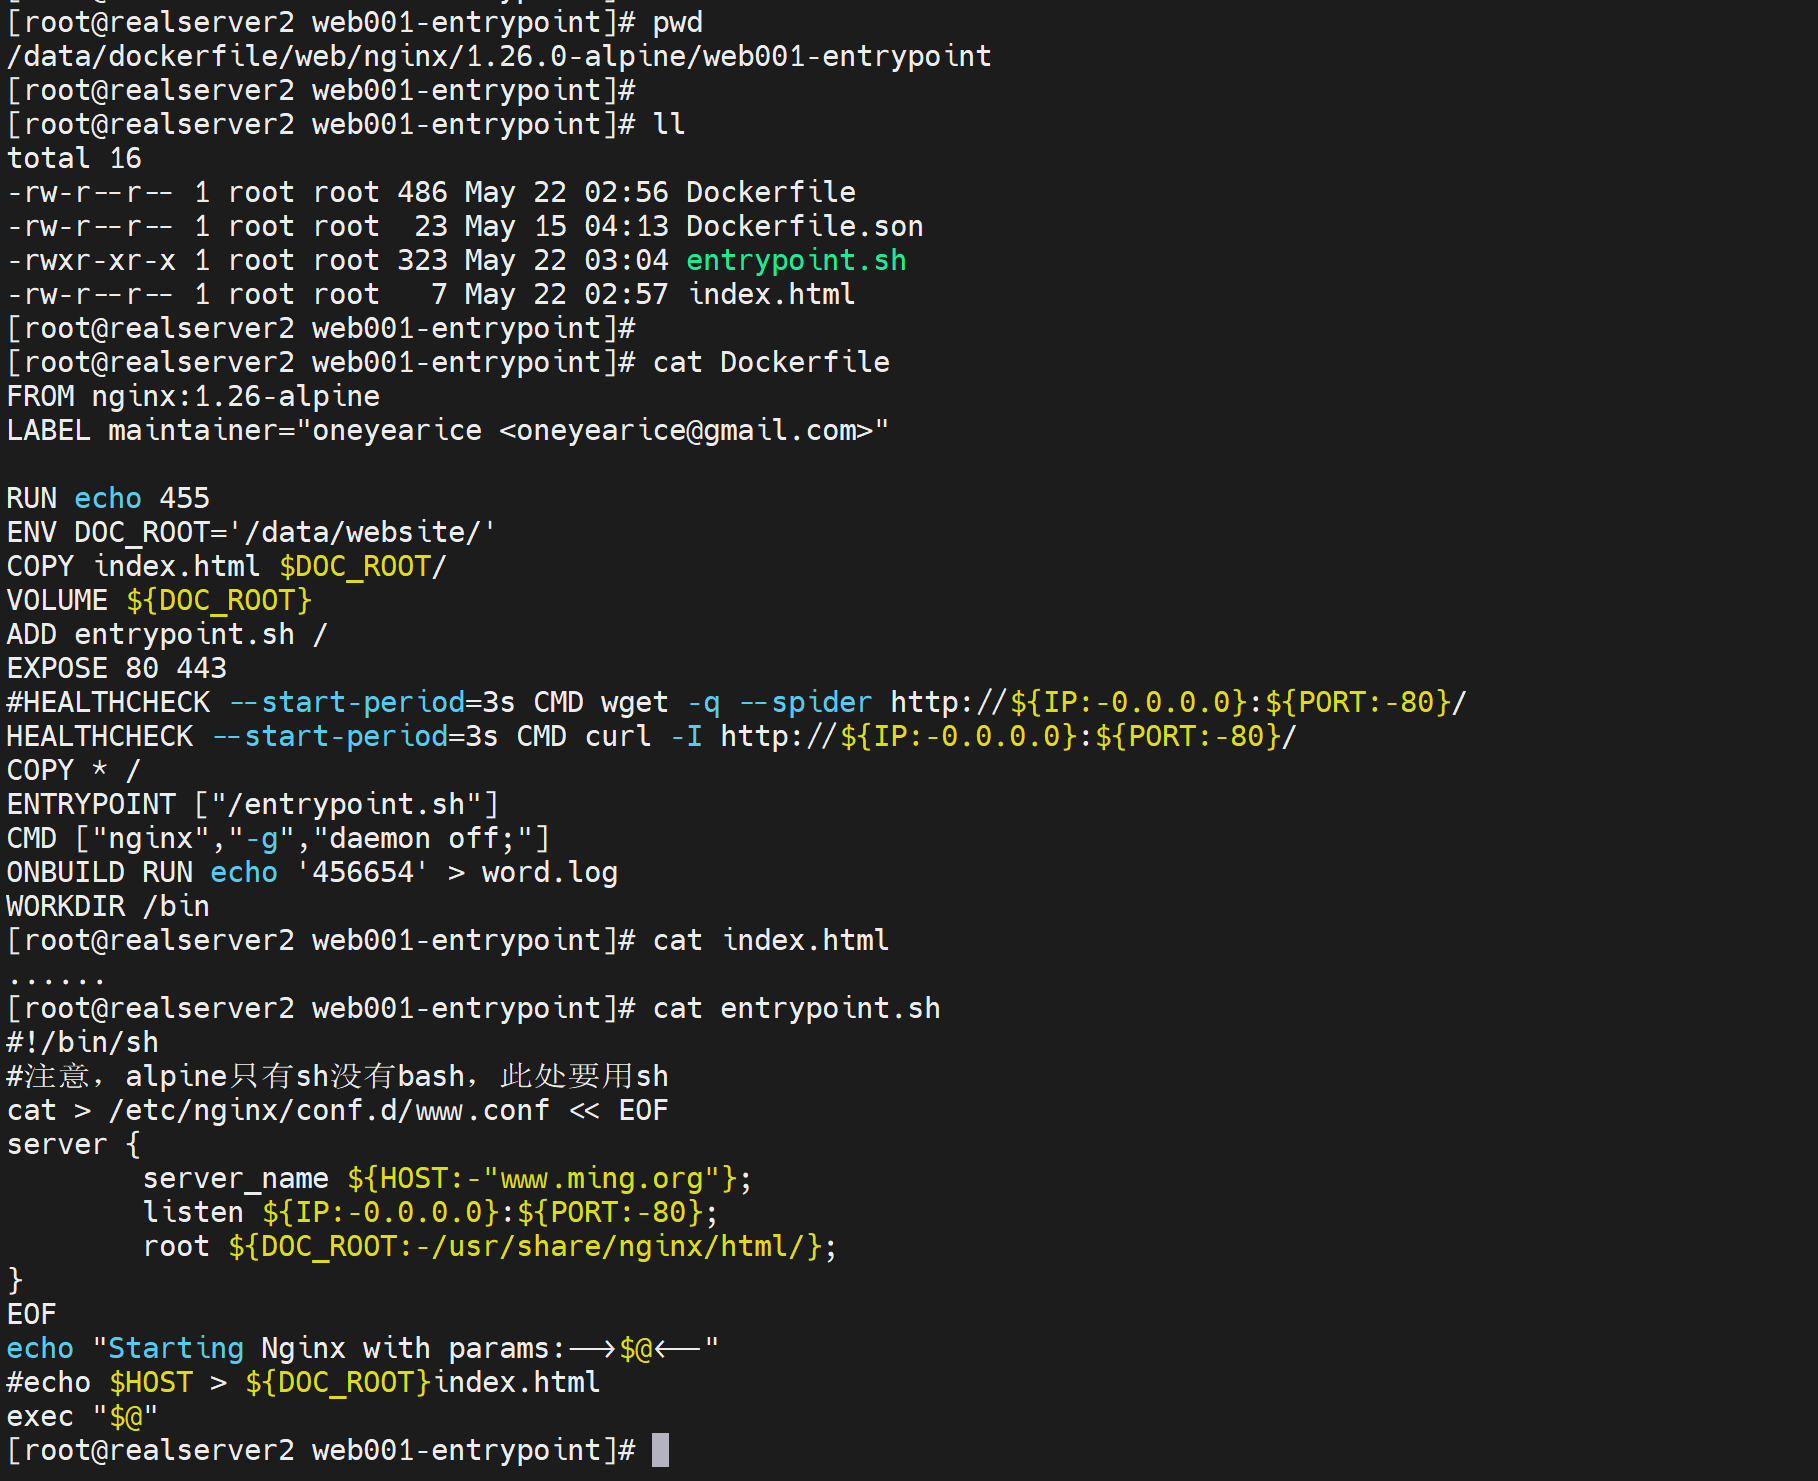Click 'FROM nginx:1.26-alpine' line
1818x1481 pixels.
coord(193,396)
